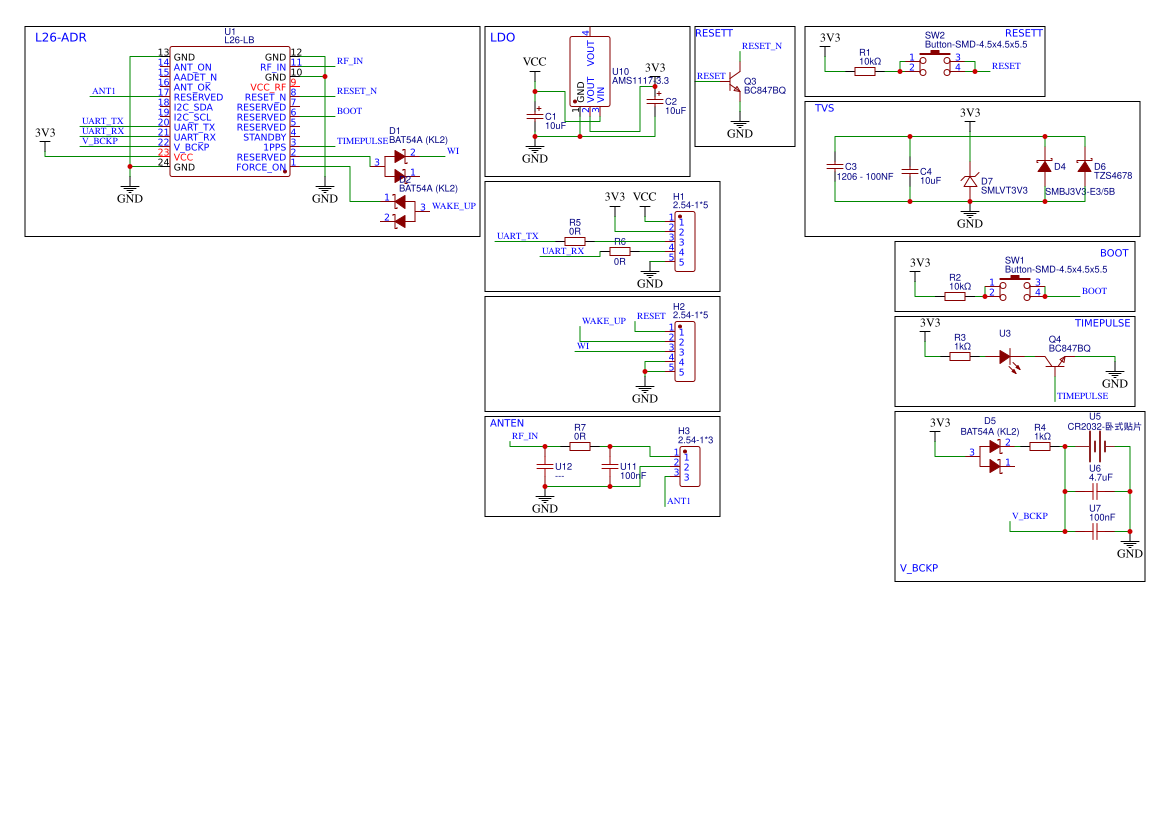The width and height of the screenshot is (1169, 827).
Task: Click the SW2 reset push-button symbol
Action: [x=935, y=64]
